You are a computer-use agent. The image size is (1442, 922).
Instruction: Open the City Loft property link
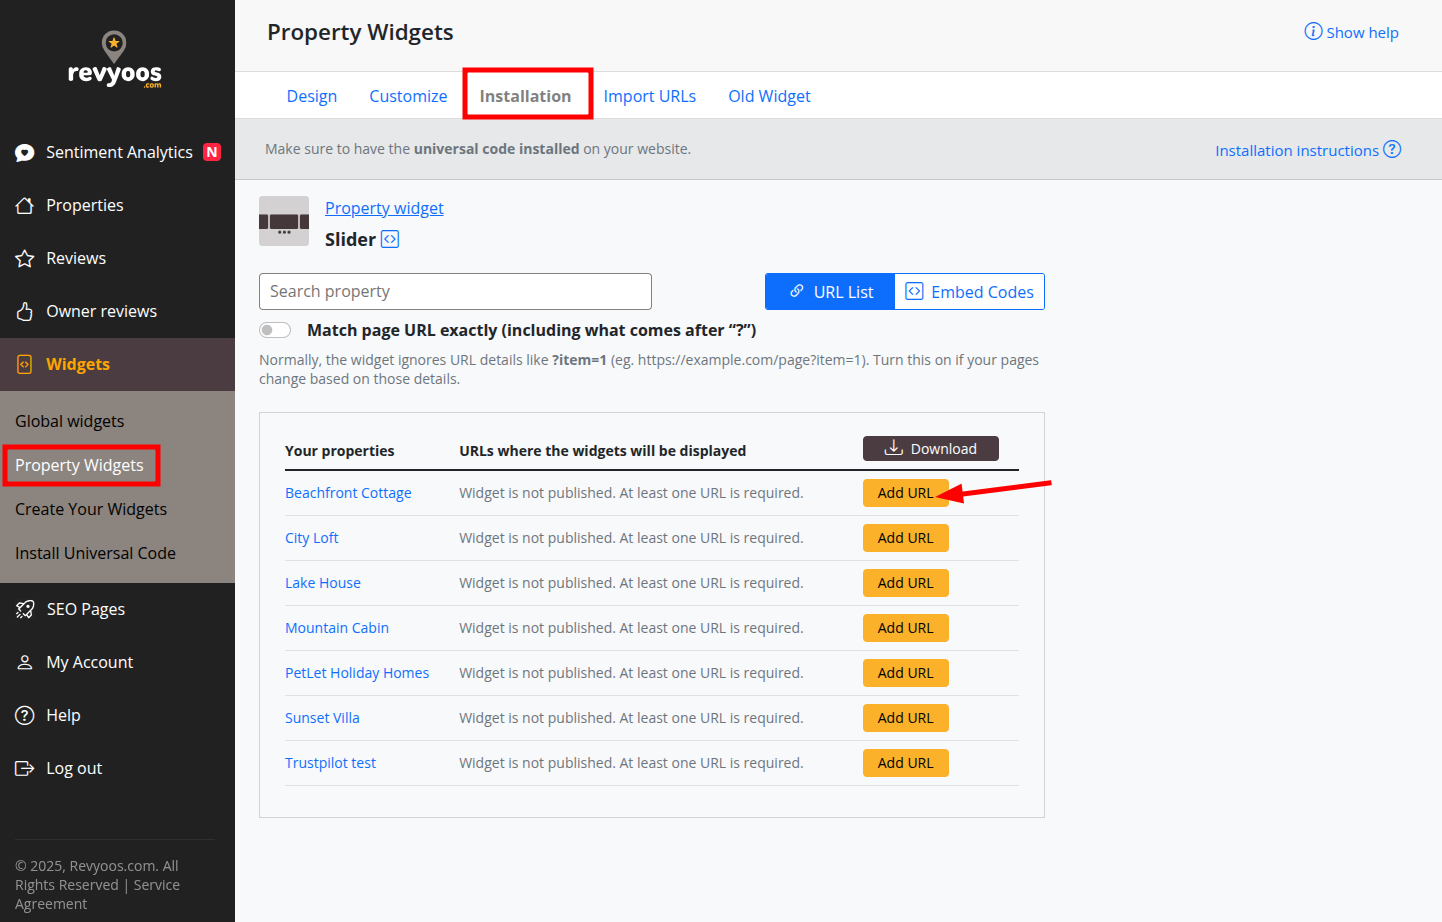tap(312, 538)
